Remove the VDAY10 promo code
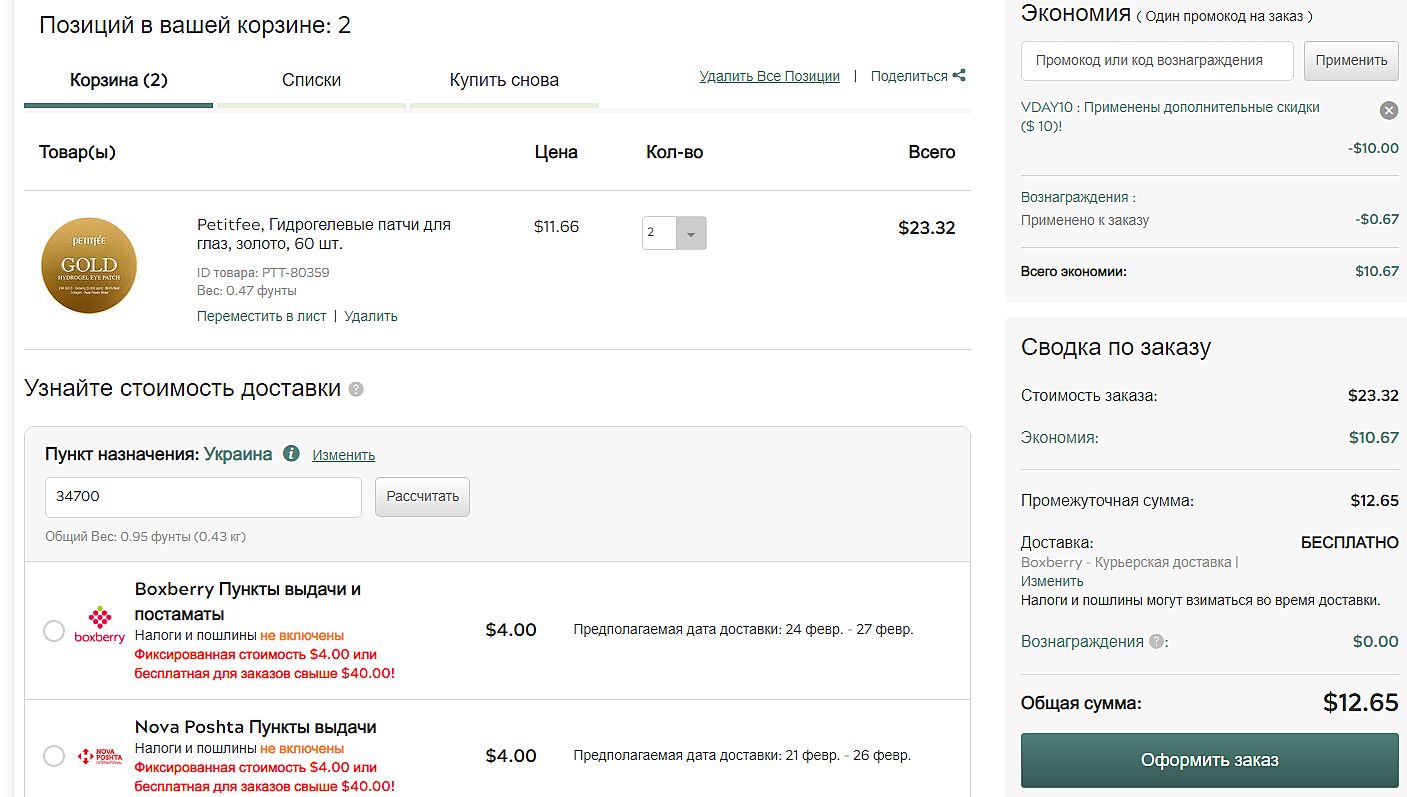 pos(1388,111)
